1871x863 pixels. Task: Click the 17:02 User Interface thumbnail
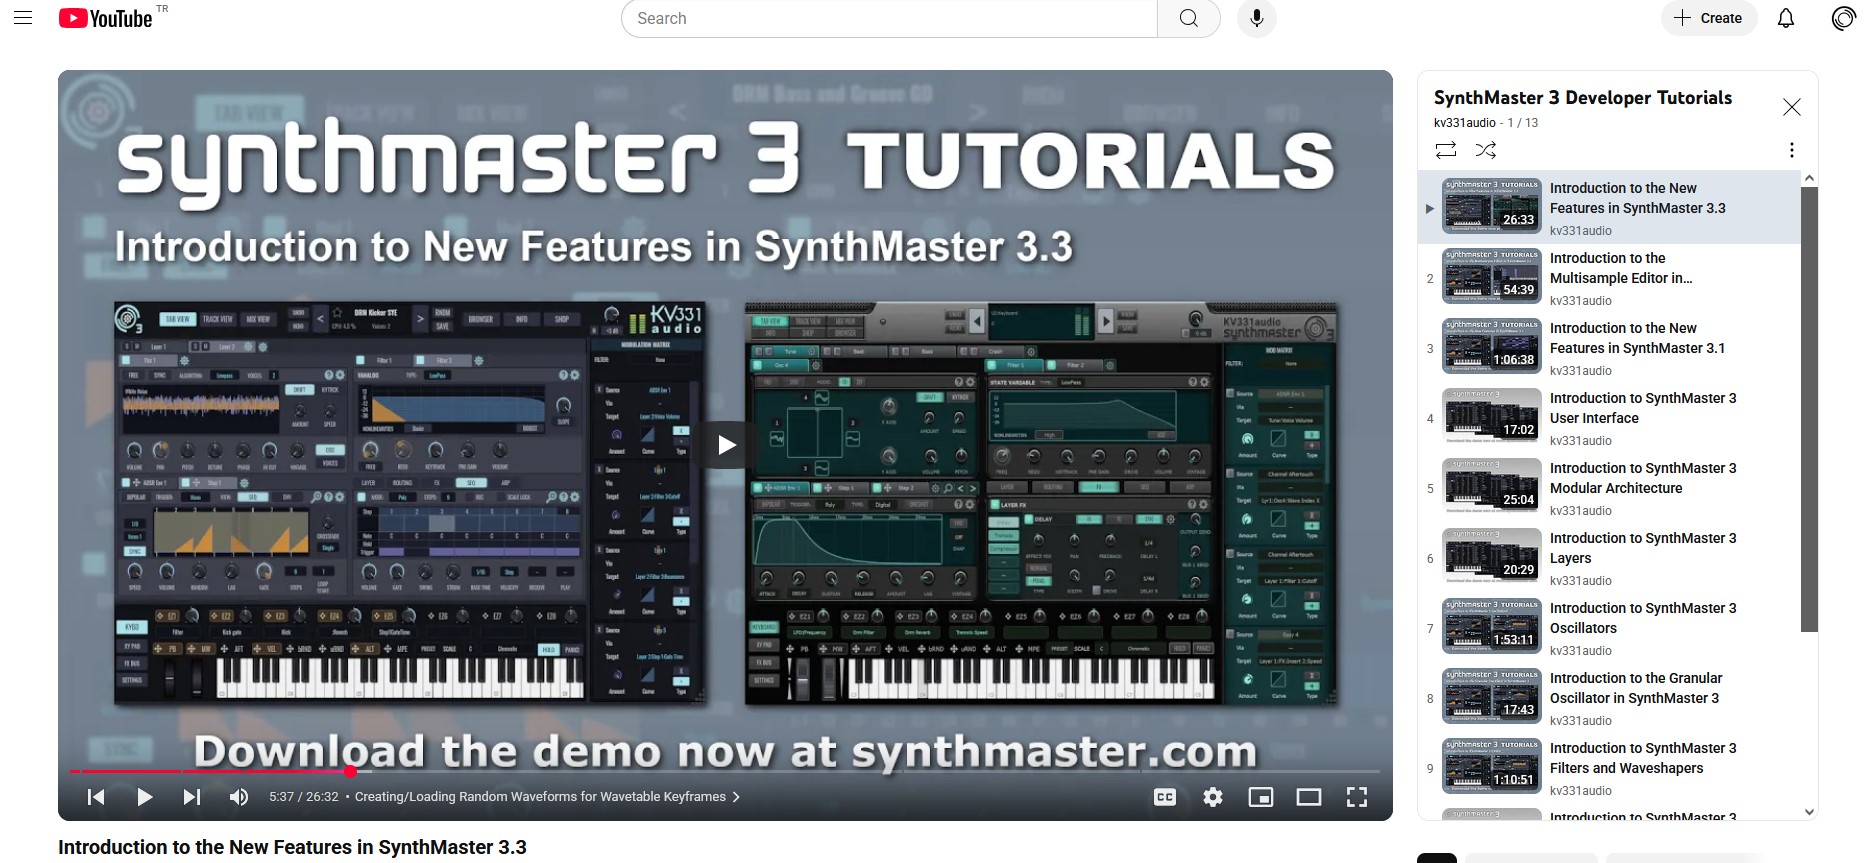[1491, 415]
